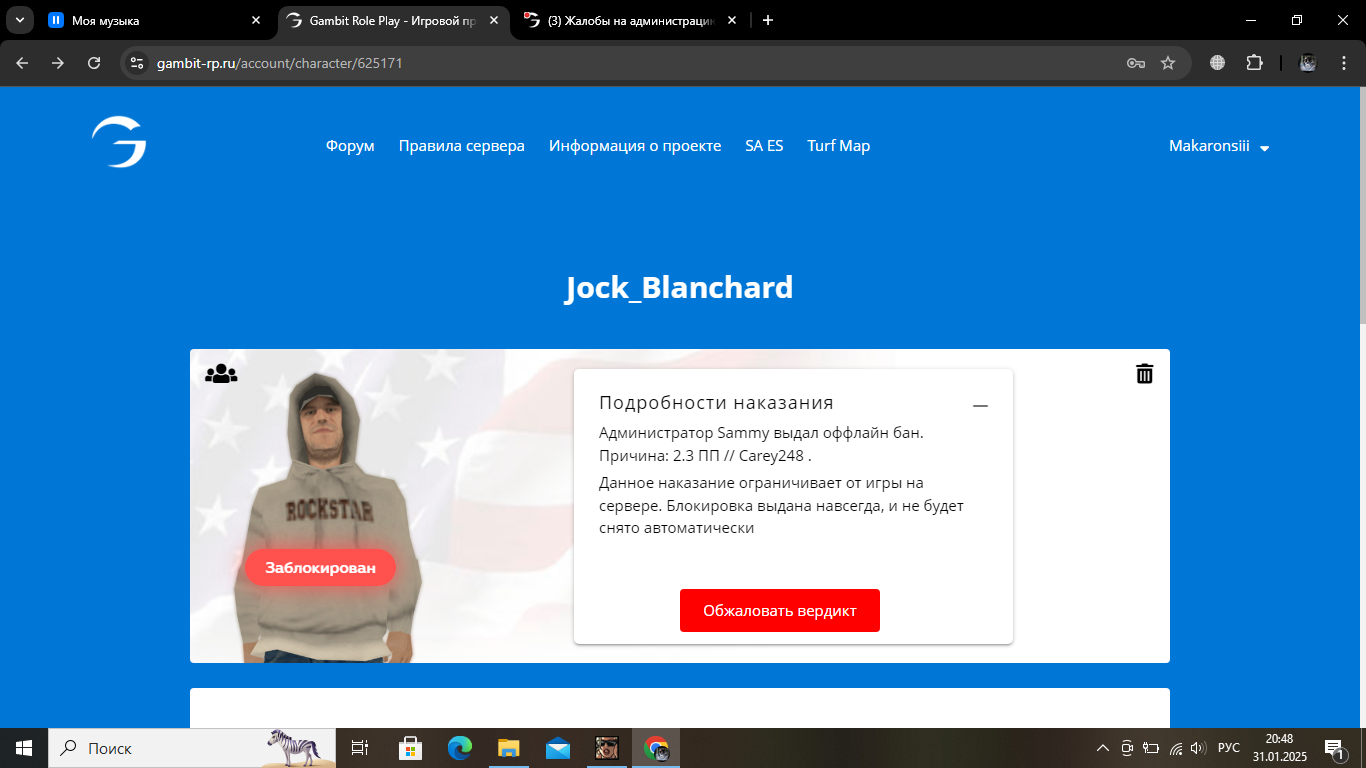Open the Правила сервера menu link
Viewport: 1366px width, 768px height.
[x=461, y=146]
